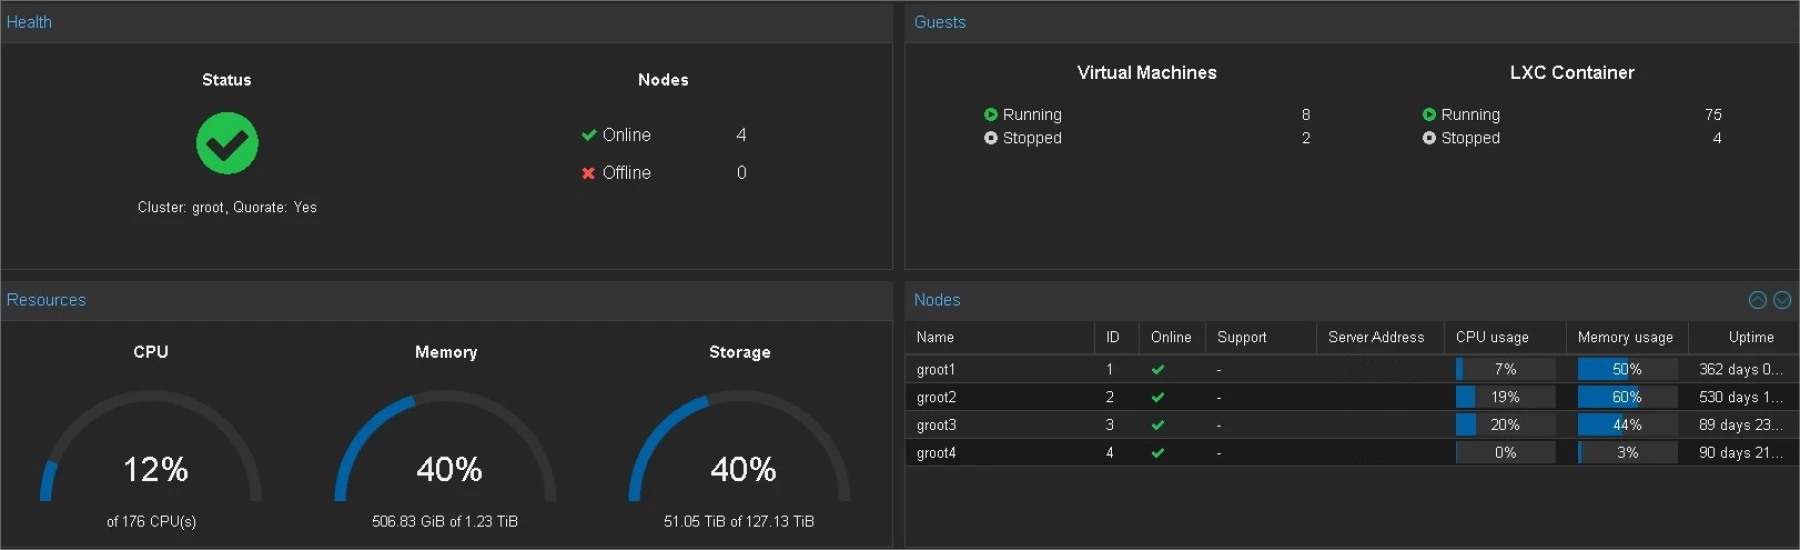Click the Health panel title
The image size is (1800, 550).
click(29, 22)
